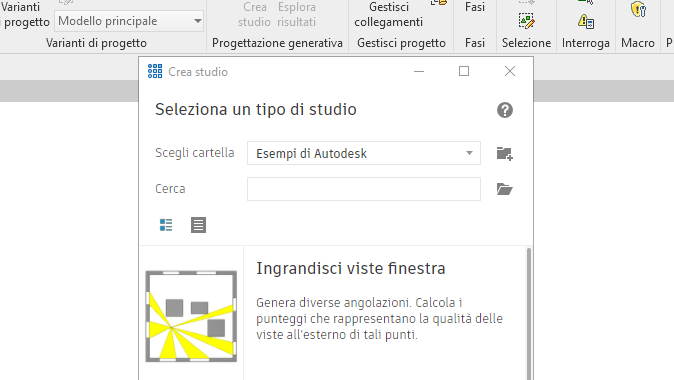Click the Gestisci progetto panel label
The image size is (674, 380).
(401, 43)
